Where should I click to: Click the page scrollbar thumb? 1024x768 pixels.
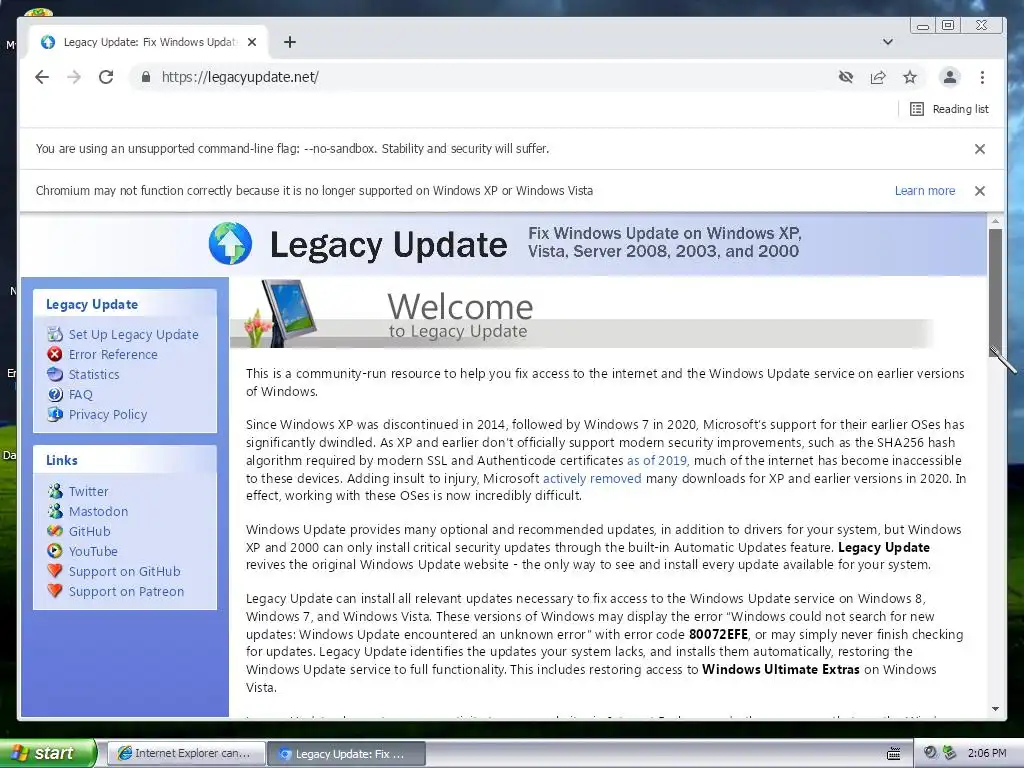click(995, 291)
